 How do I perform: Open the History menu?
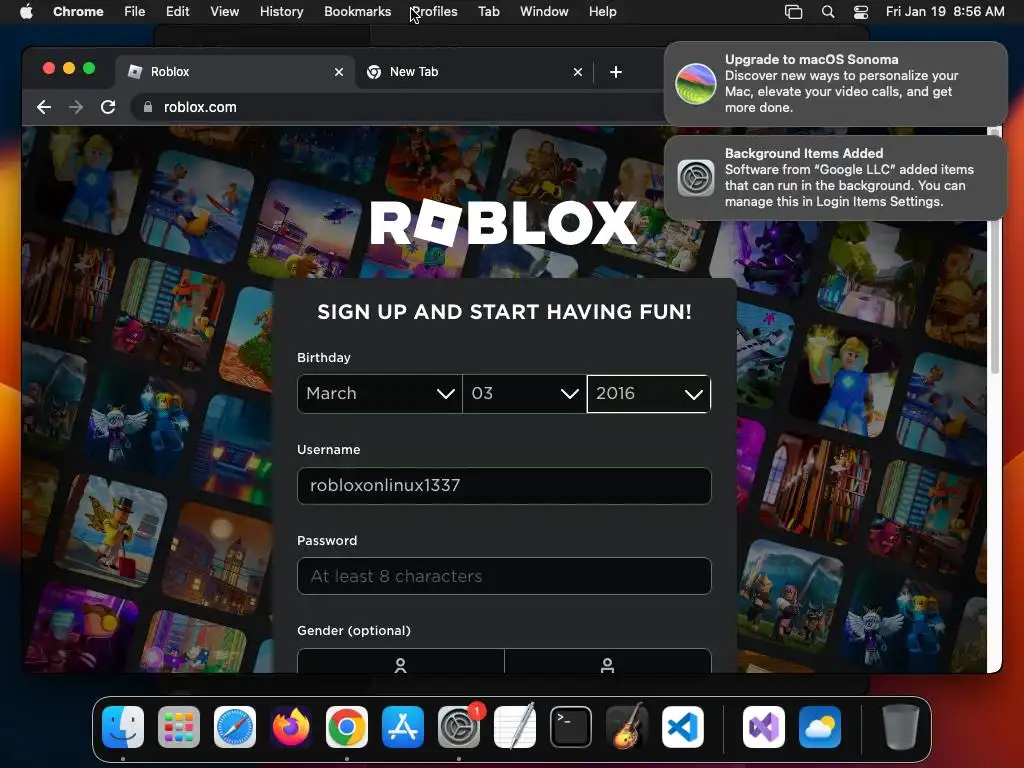point(281,11)
